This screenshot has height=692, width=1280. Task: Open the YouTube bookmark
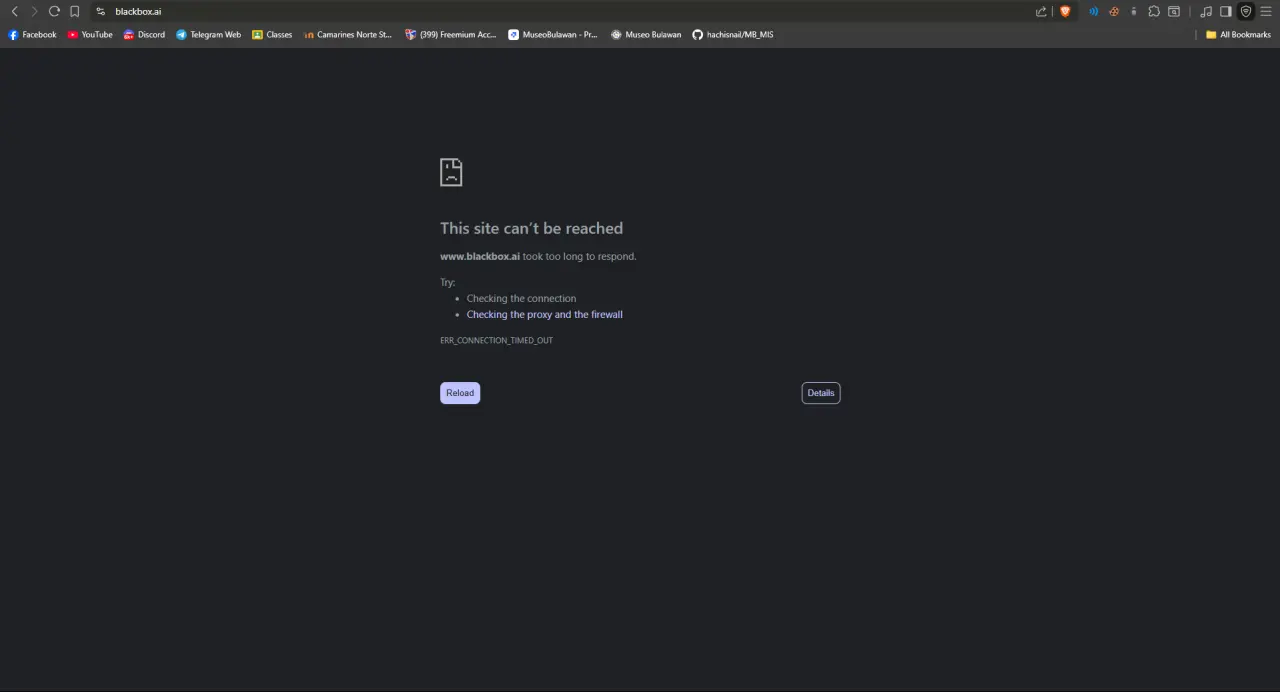[90, 34]
